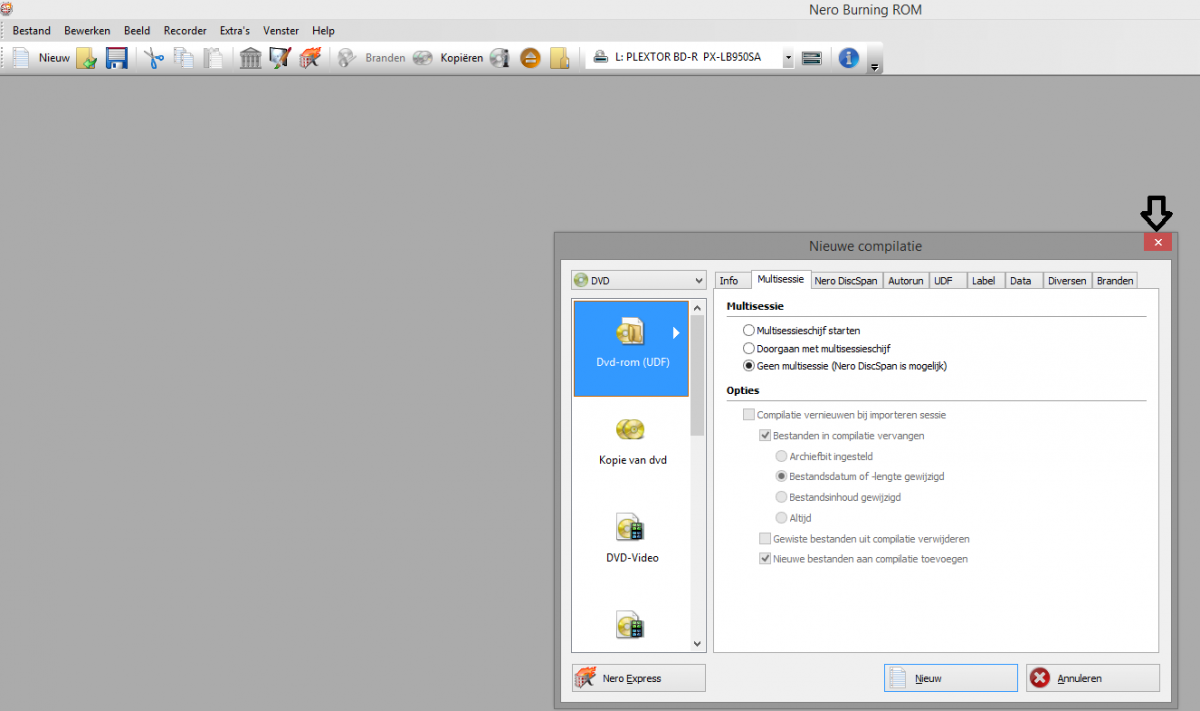Click the Nero application icon in title bar
1200x711 pixels.
[x=6, y=8]
